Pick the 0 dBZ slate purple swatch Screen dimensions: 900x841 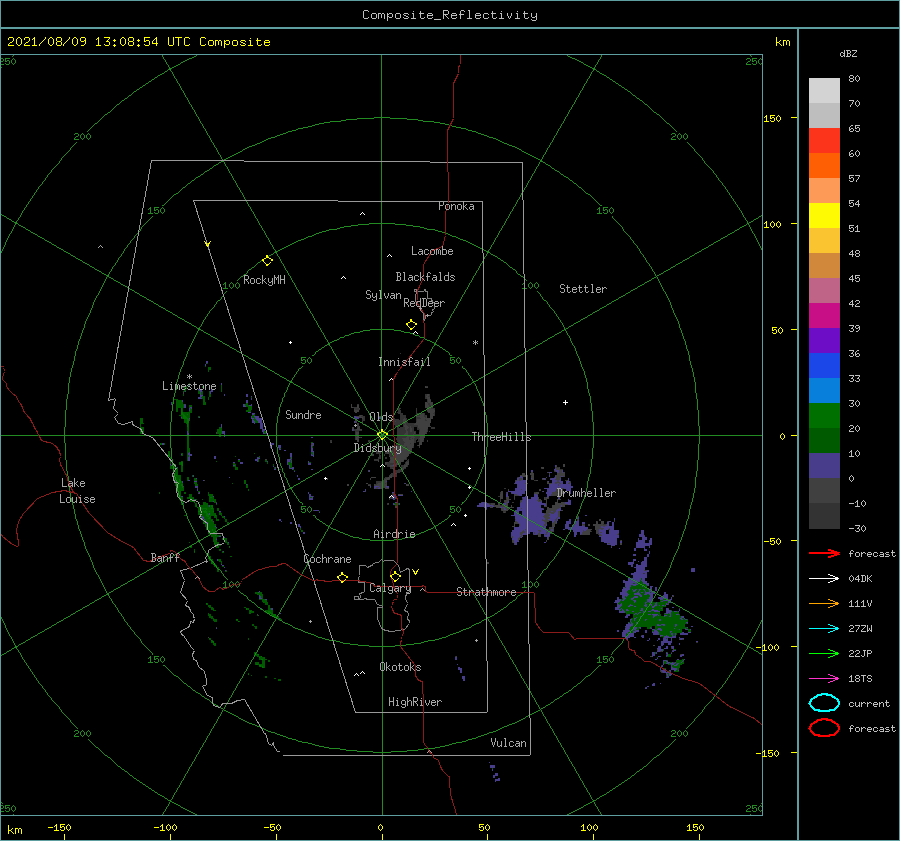click(824, 466)
